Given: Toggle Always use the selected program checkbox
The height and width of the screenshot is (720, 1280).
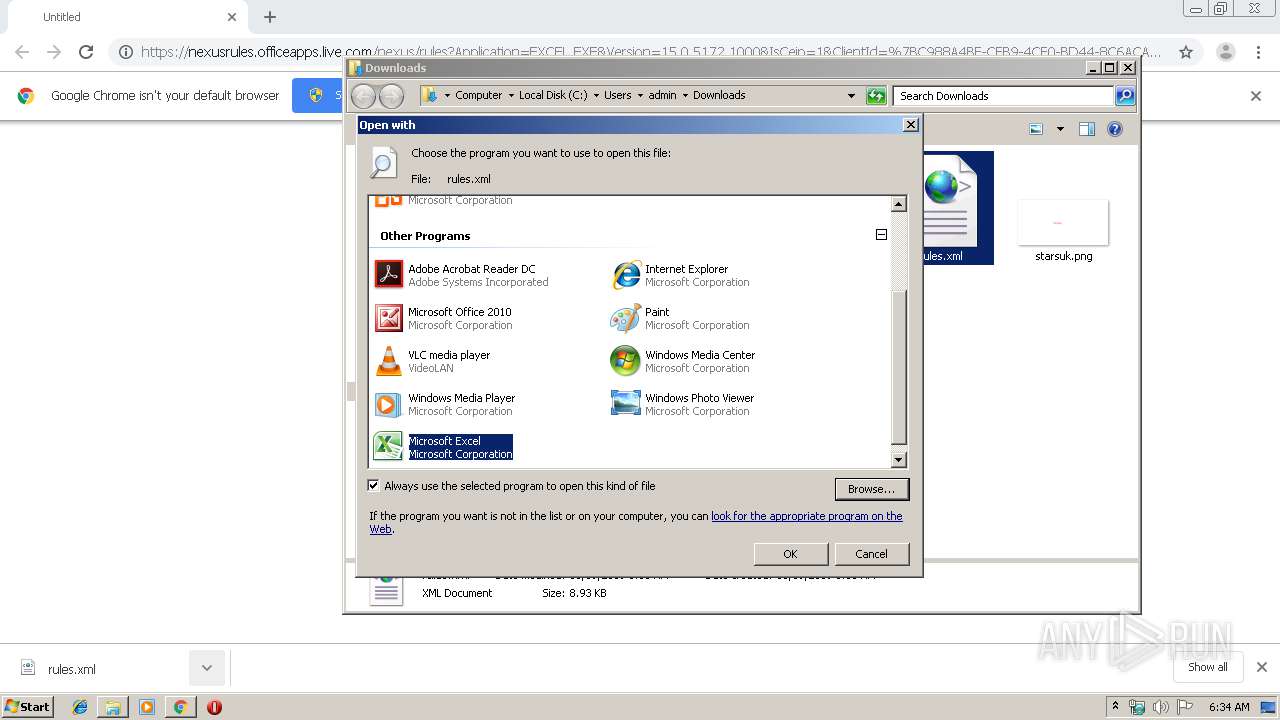Looking at the screenshot, I should (x=374, y=486).
